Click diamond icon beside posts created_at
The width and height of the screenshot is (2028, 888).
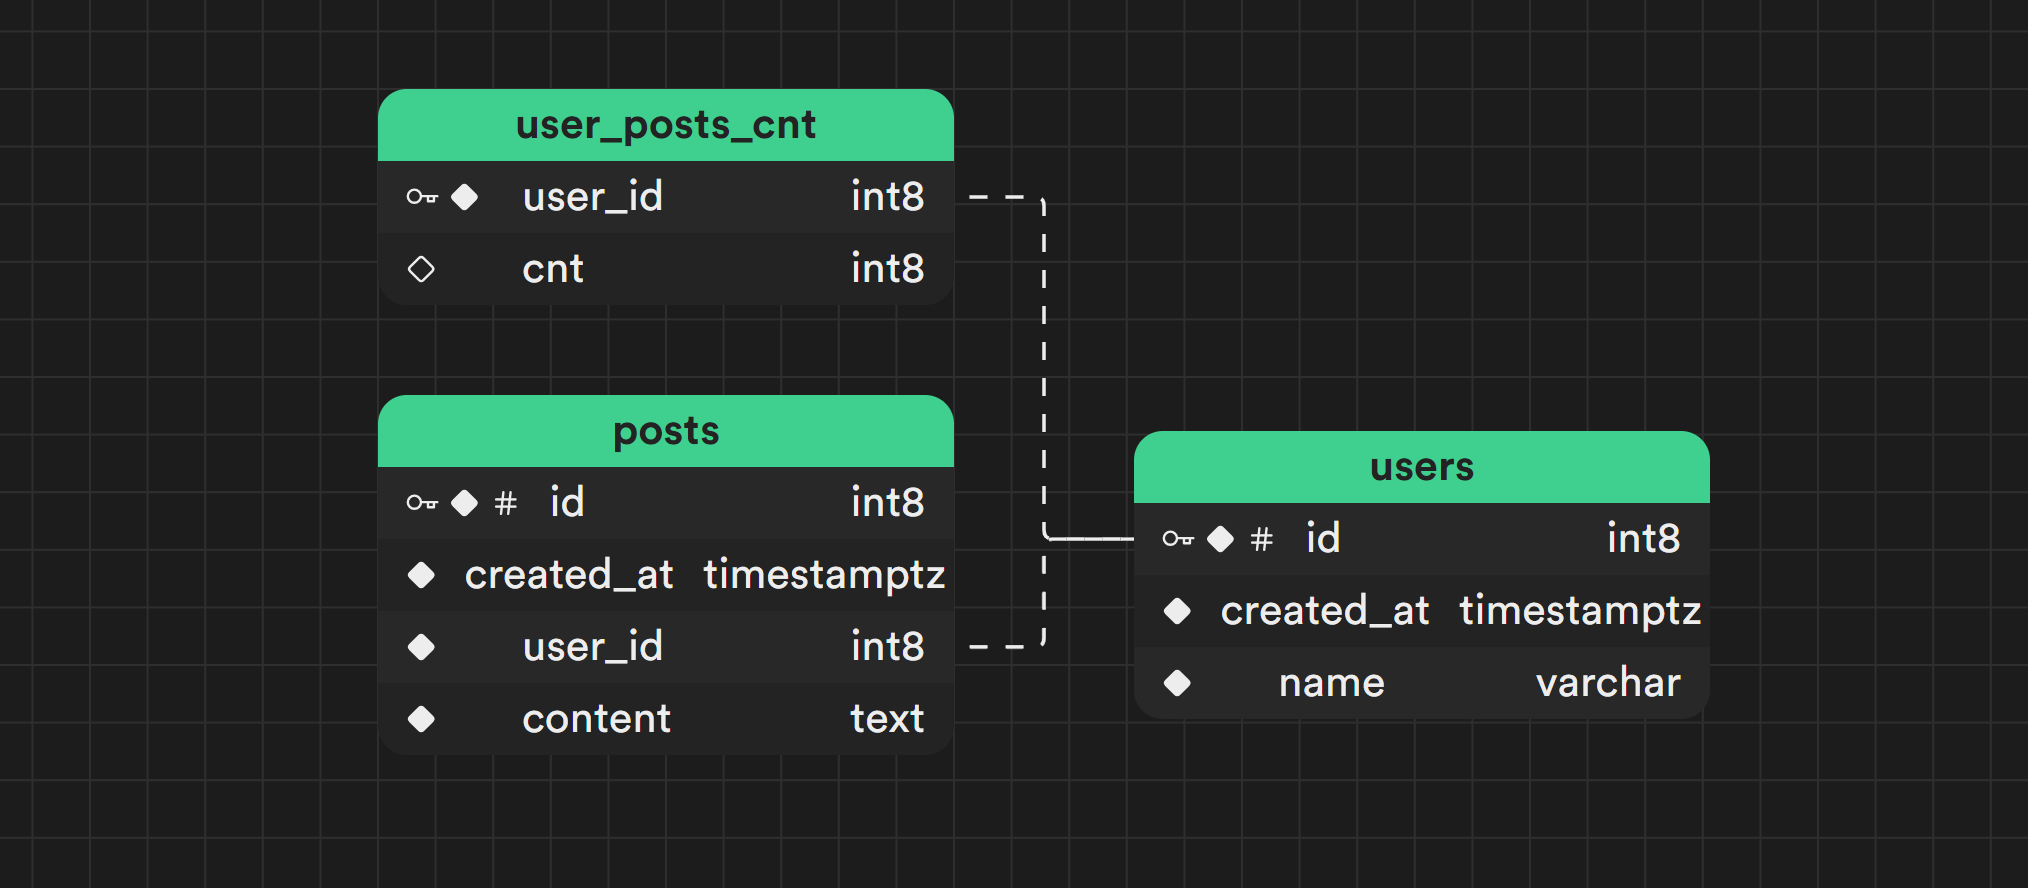(x=421, y=575)
